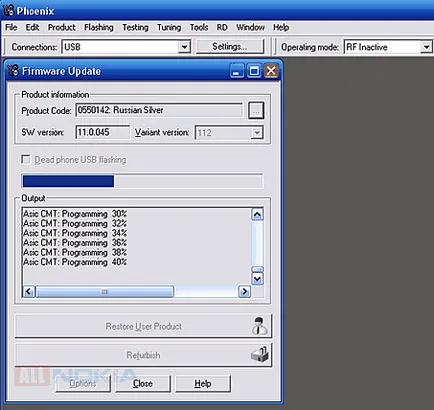Click the output list scroll down arrow
The height and width of the screenshot is (410, 434).
coord(257,279)
